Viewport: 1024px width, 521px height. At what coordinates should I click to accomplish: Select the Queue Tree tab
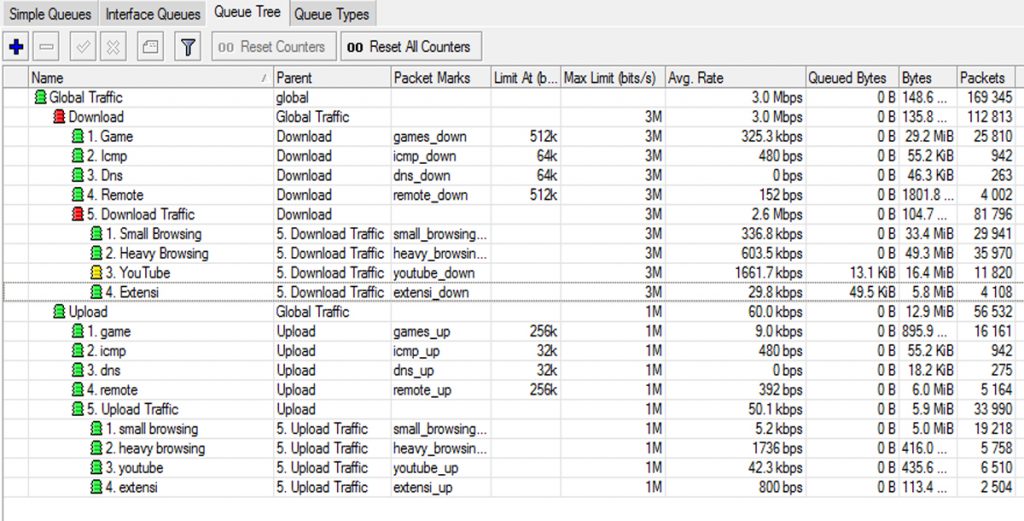[x=248, y=12]
